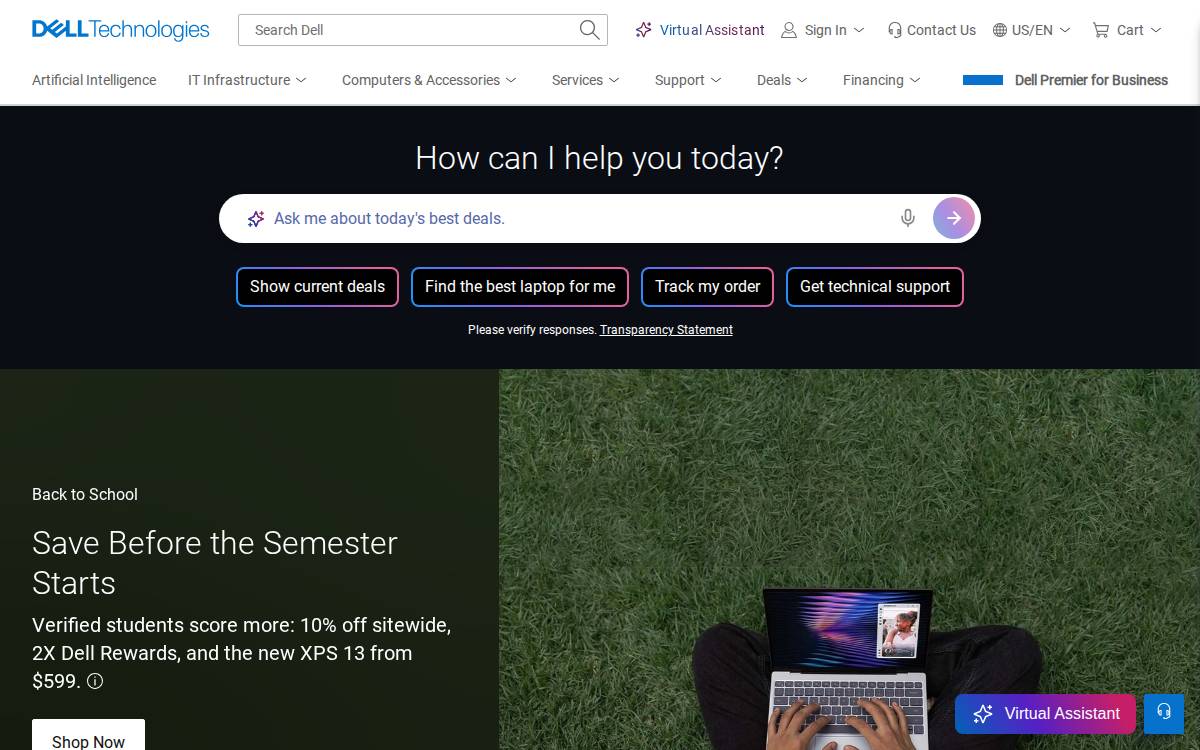Click Find the best laptop for me
This screenshot has width=1200, height=750.
point(520,287)
